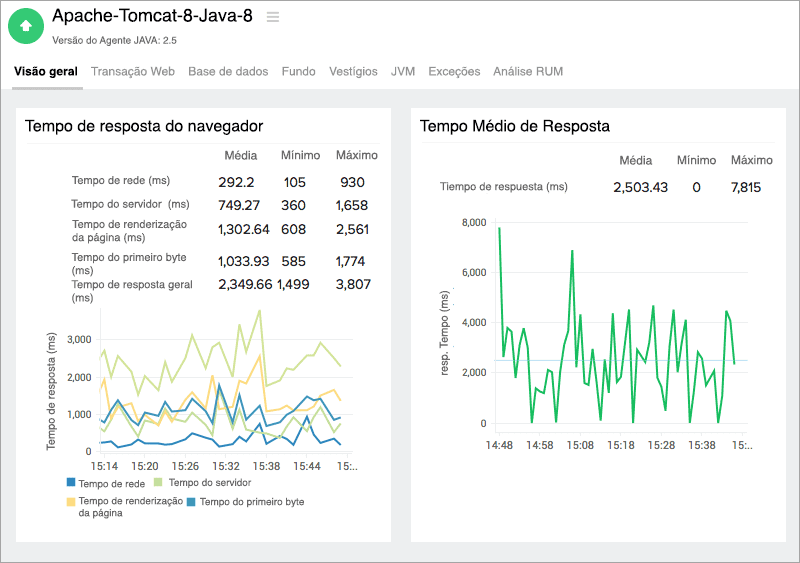Toggle Tempo de renderização da página legend swatch

70,501
